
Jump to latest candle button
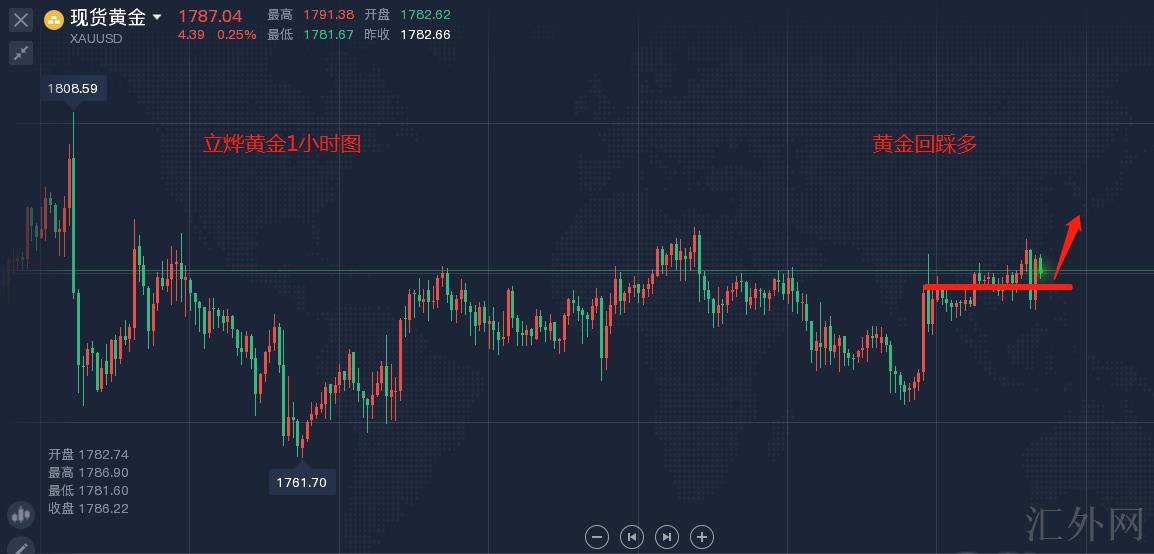coord(667,537)
